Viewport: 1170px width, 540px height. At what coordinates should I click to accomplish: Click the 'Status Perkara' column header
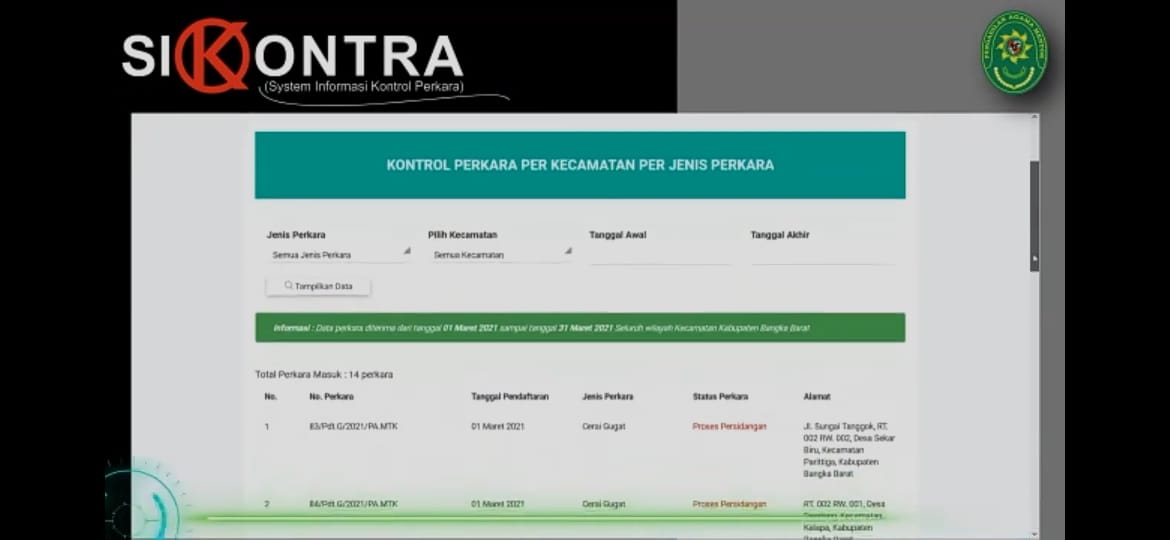(720, 397)
